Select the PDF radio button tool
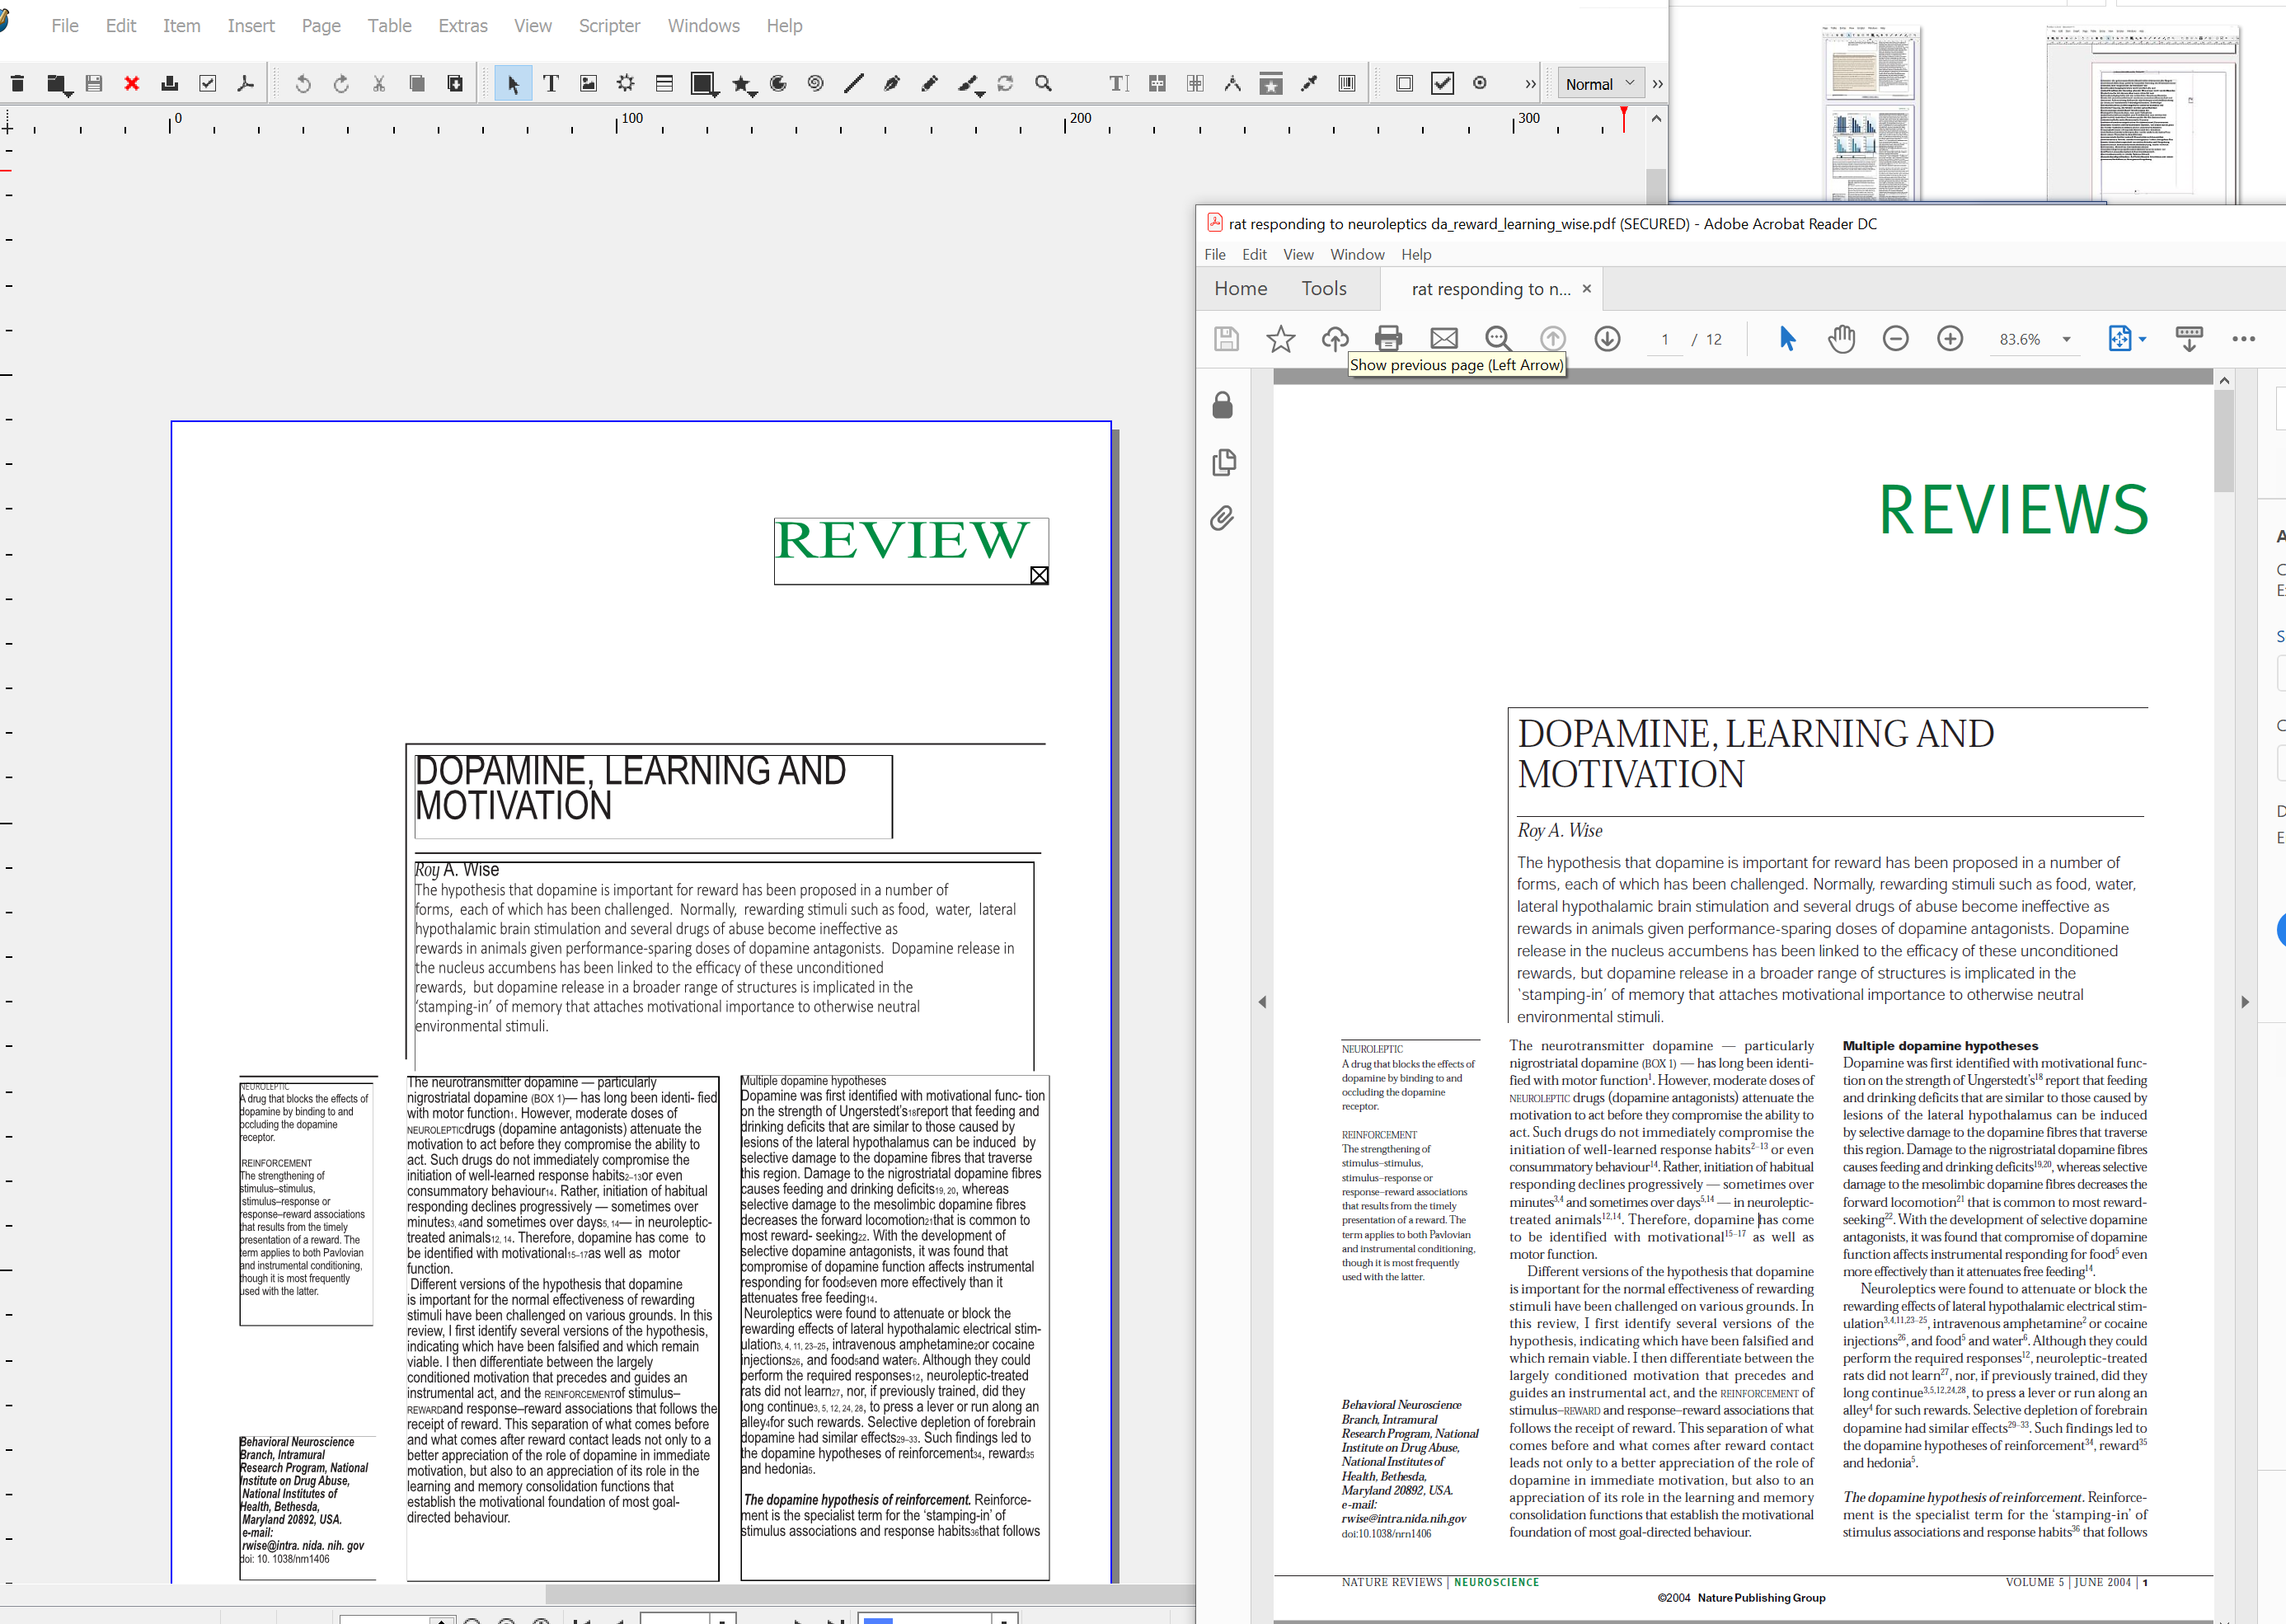The image size is (2286, 1624). click(x=1480, y=84)
